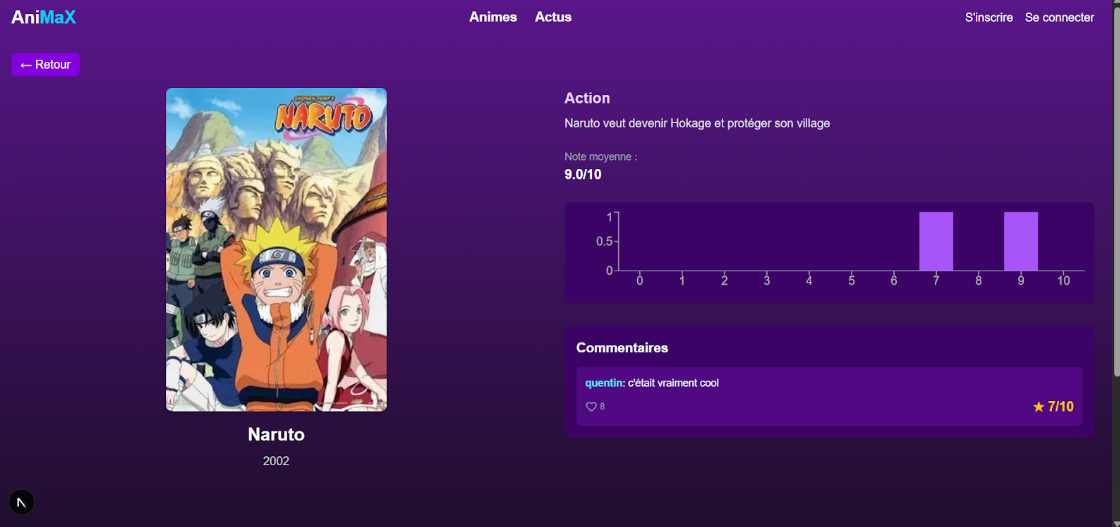Click the Action genre label

click(587, 99)
